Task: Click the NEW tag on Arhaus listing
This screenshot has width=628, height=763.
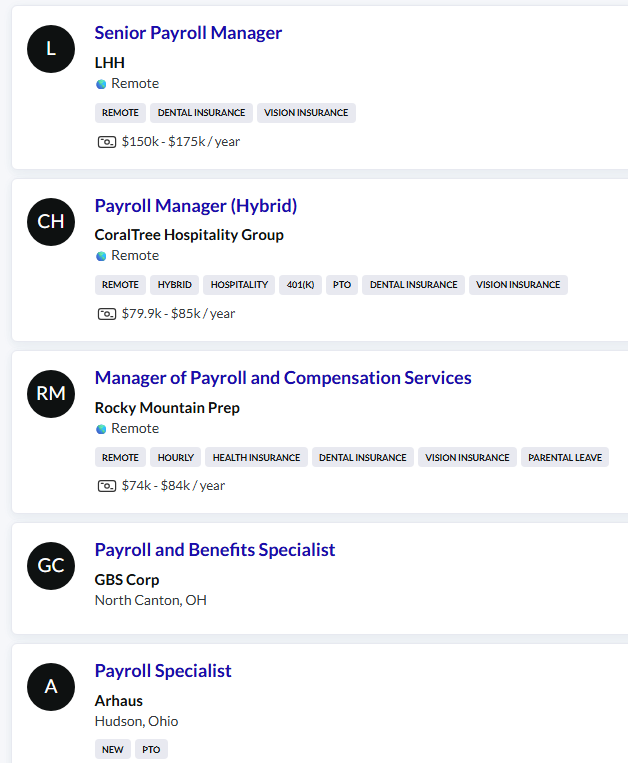Action: 113,749
